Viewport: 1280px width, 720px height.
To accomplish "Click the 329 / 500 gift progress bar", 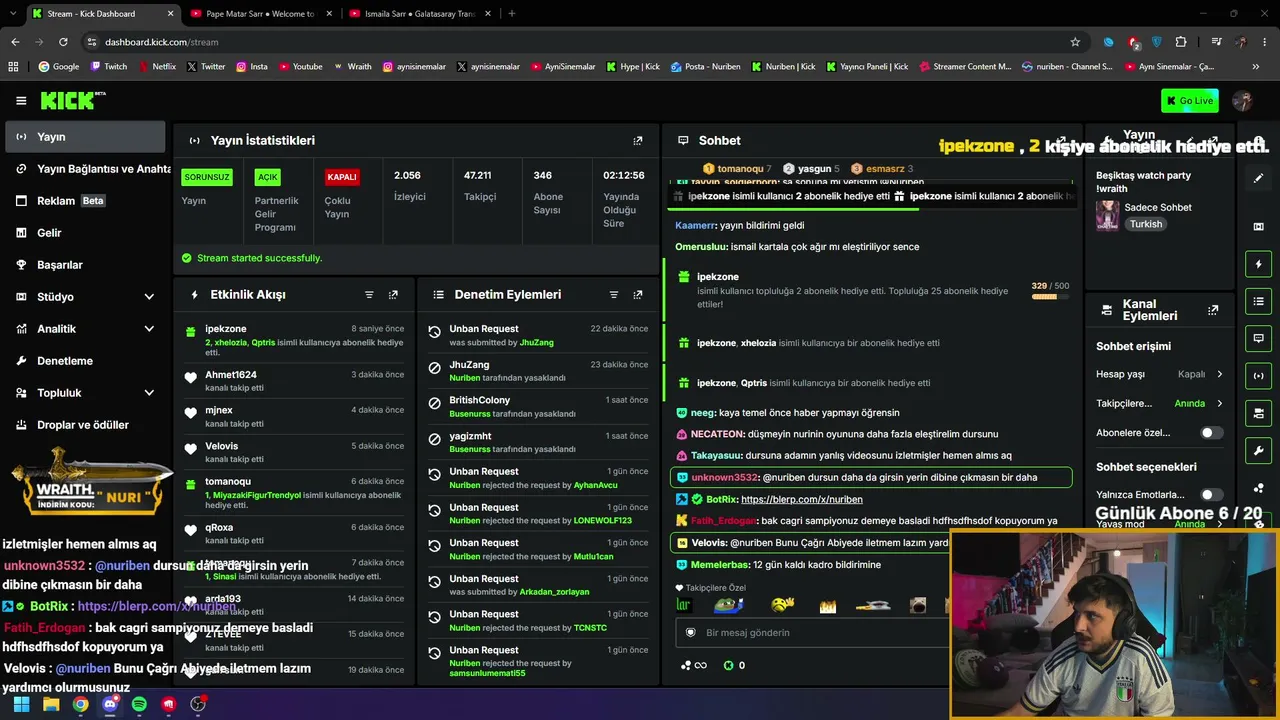I will pyautogui.click(x=1050, y=296).
